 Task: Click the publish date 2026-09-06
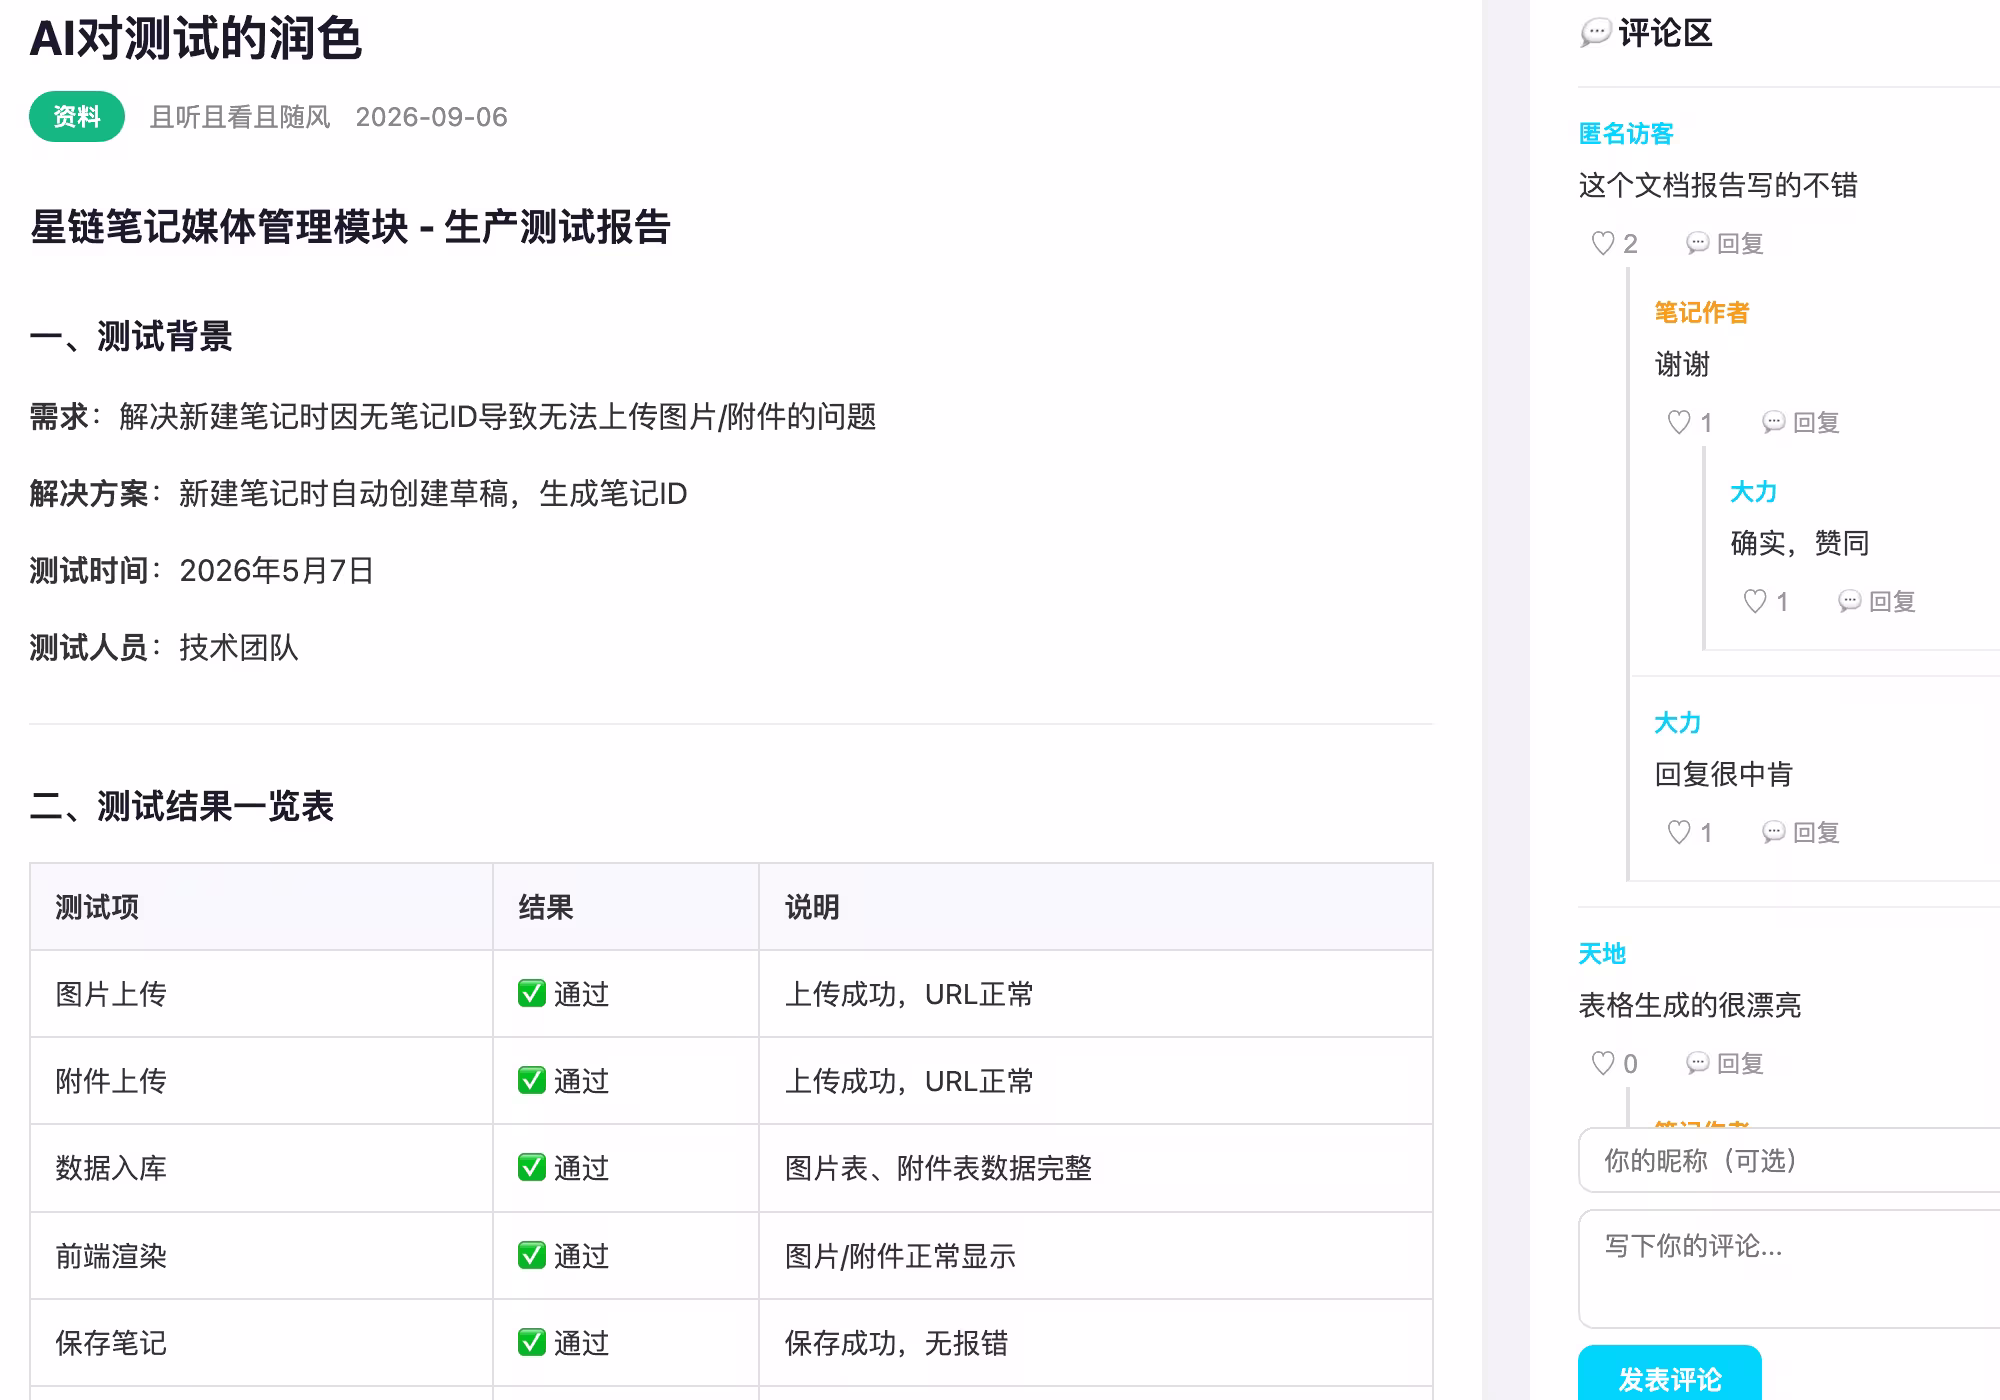(432, 117)
